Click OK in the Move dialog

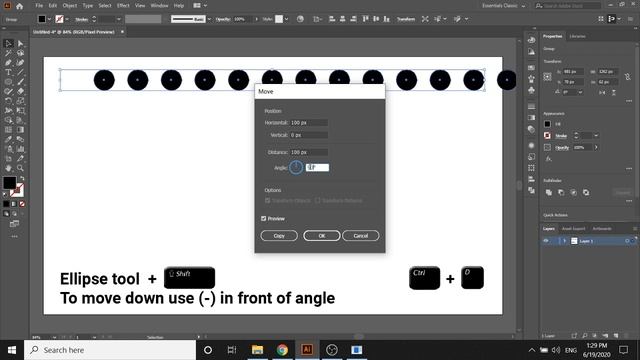pyautogui.click(x=322, y=236)
